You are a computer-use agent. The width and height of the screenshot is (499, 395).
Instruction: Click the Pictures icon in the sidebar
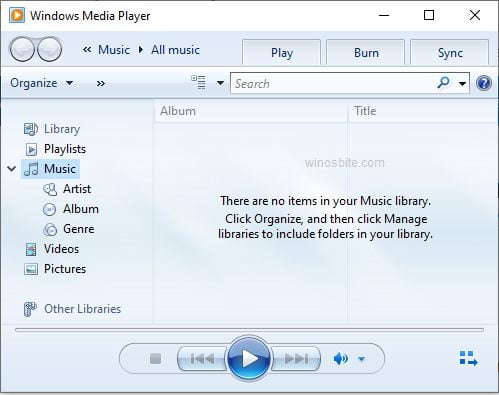[31, 269]
